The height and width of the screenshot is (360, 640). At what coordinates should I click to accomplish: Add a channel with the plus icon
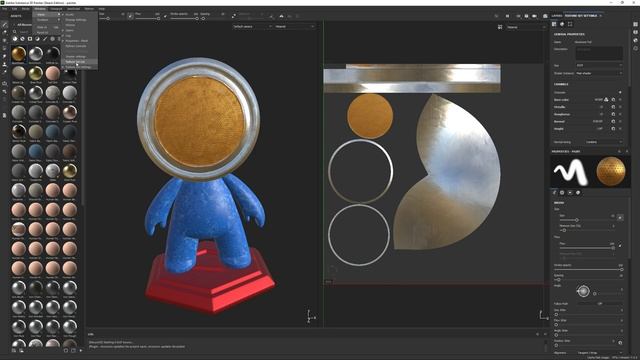click(620, 92)
